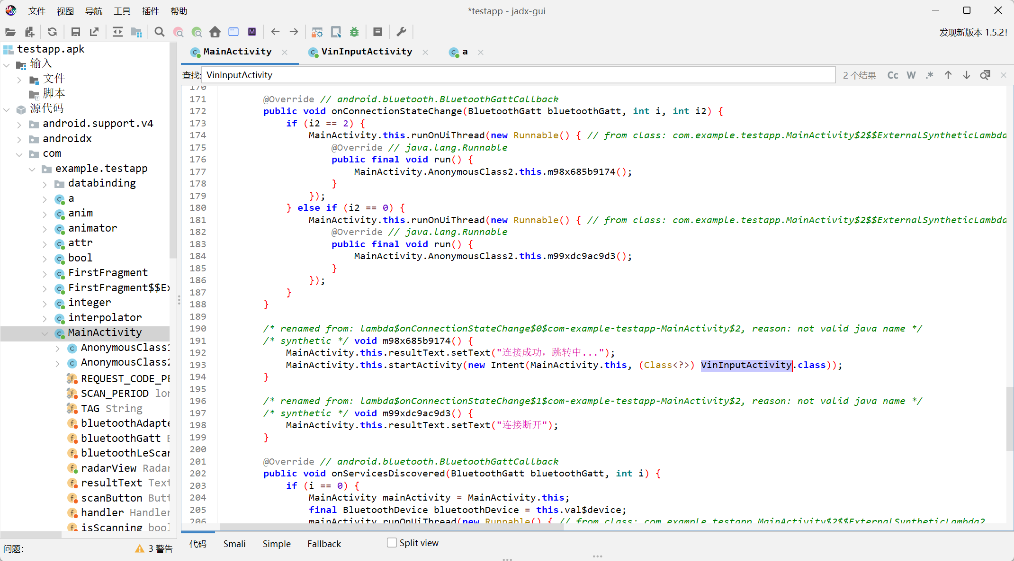Click the add files toolbar icon
Image resolution: width=1014 pixels, height=561 pixels.
tap(29, 32)
